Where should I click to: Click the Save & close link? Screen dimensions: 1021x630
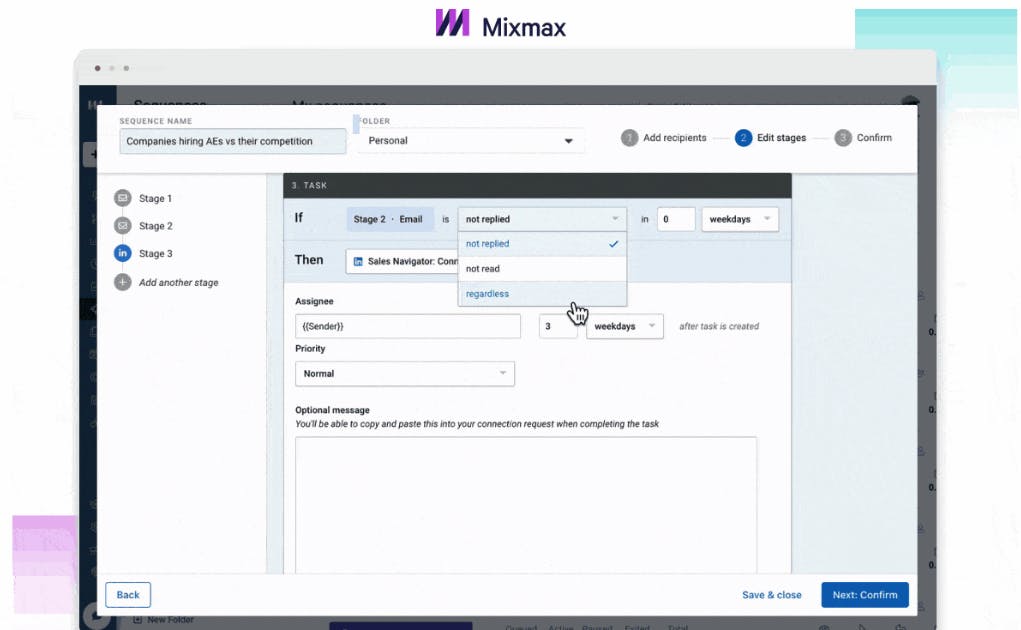771,594
